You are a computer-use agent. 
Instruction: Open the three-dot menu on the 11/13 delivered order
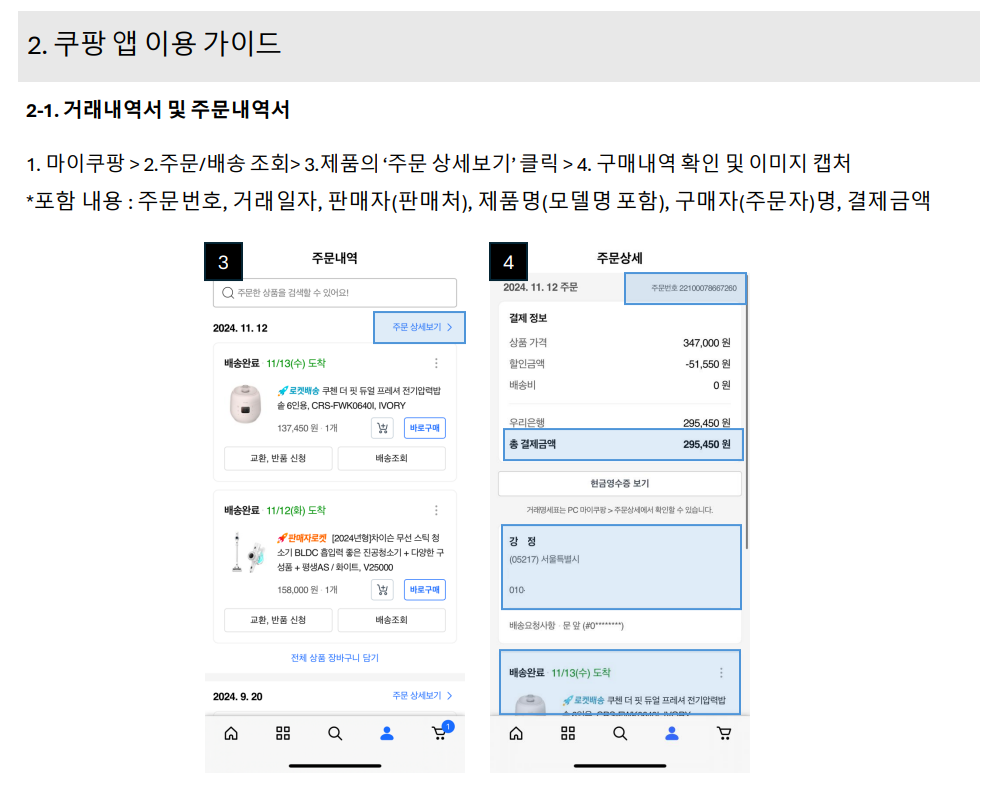coord(438,363)
